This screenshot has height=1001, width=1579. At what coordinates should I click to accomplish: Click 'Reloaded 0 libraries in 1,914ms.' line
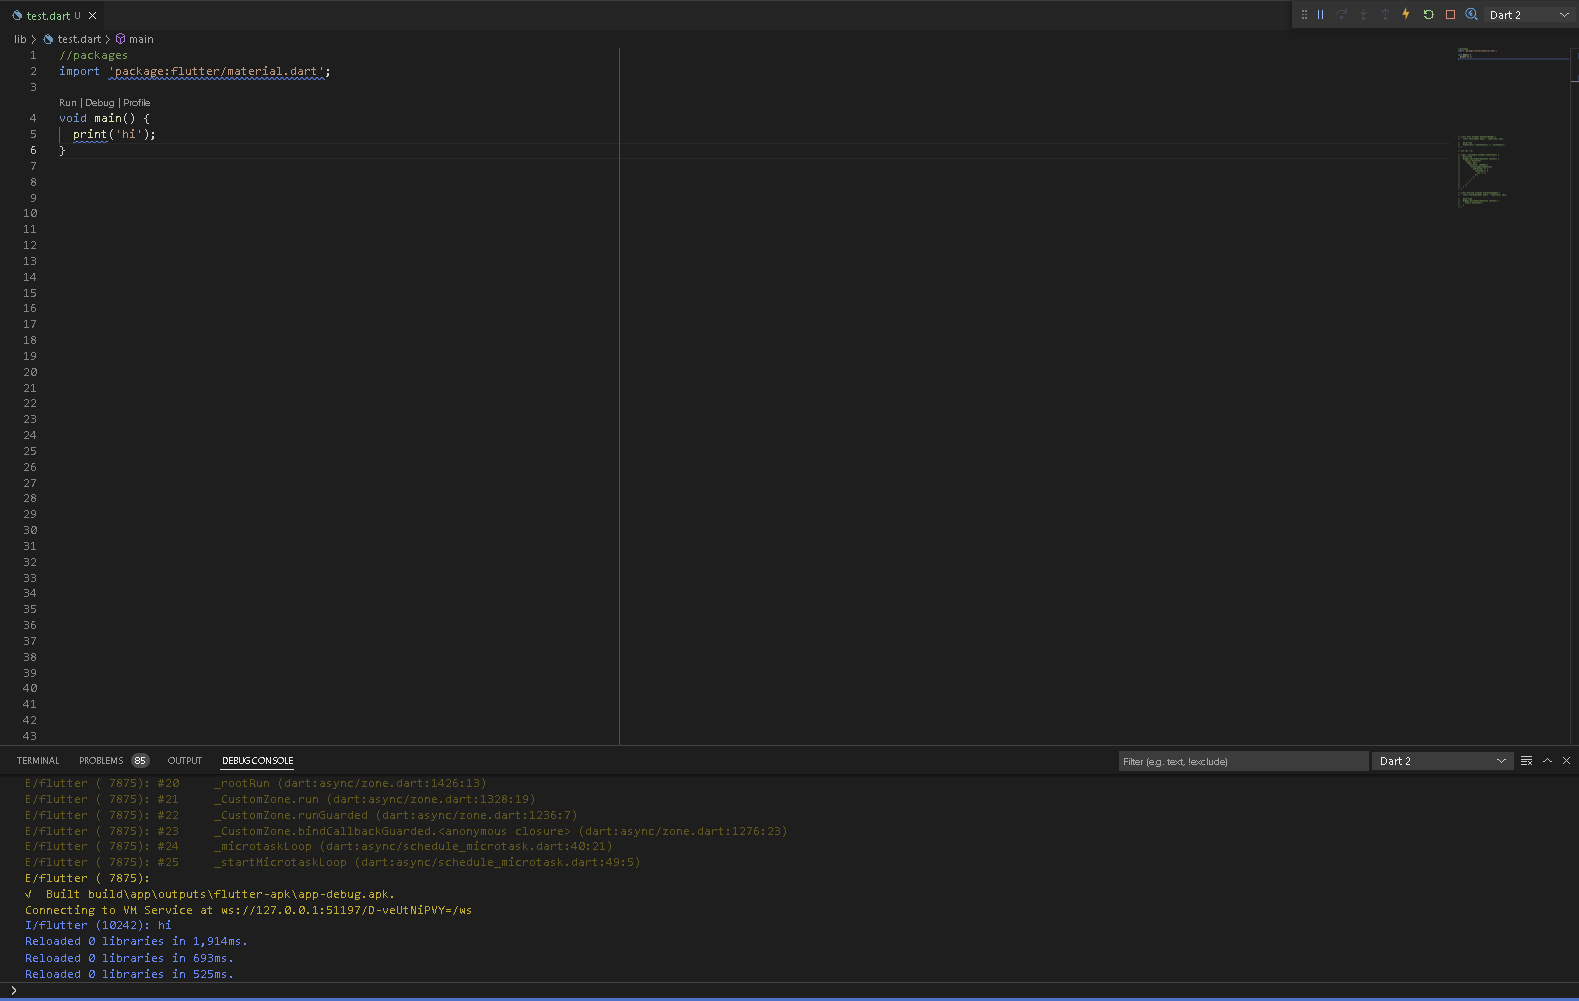pyautogui.click(x=136, y=942)
